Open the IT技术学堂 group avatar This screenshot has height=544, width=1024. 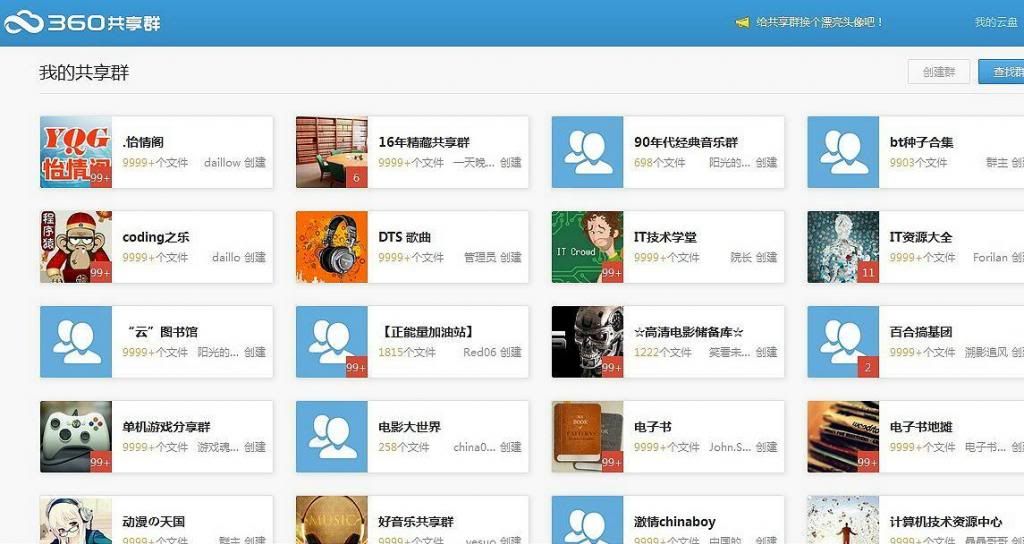pos(587,247)
